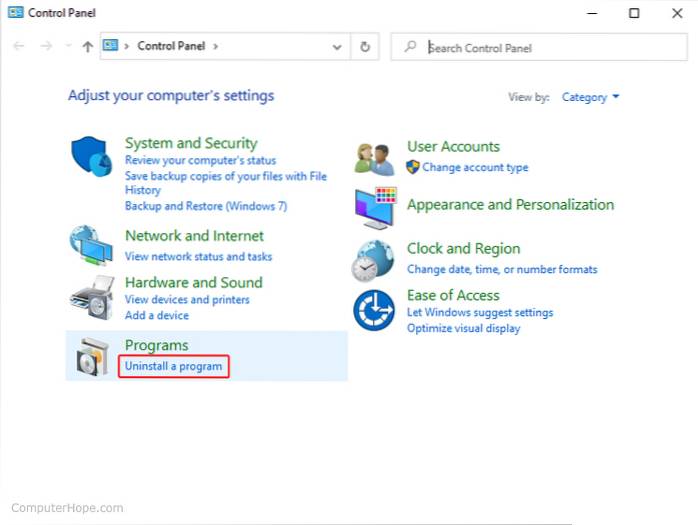Click the Appearance and Personalization monitor icon
The height and width of the screenshot is (525, 698).
(375, 207)
